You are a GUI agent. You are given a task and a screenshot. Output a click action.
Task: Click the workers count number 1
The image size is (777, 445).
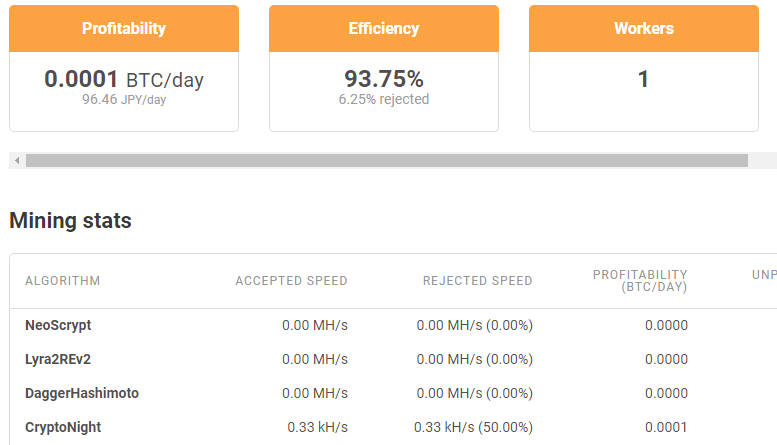coord(643,79)
